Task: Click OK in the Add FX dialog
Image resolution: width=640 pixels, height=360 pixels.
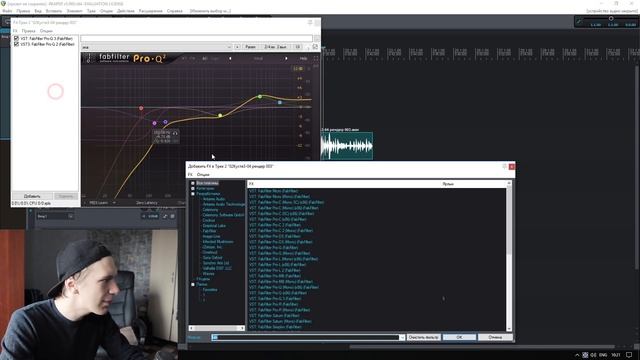Action: tap(459, 338)
